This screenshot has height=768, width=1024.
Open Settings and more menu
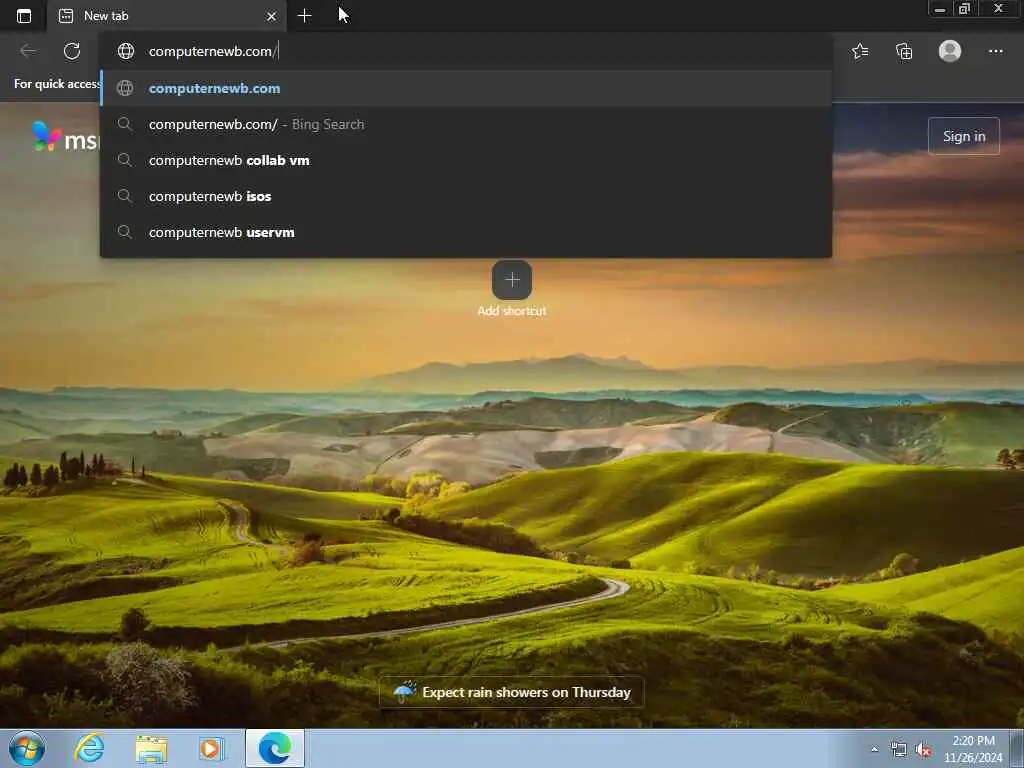995,51
